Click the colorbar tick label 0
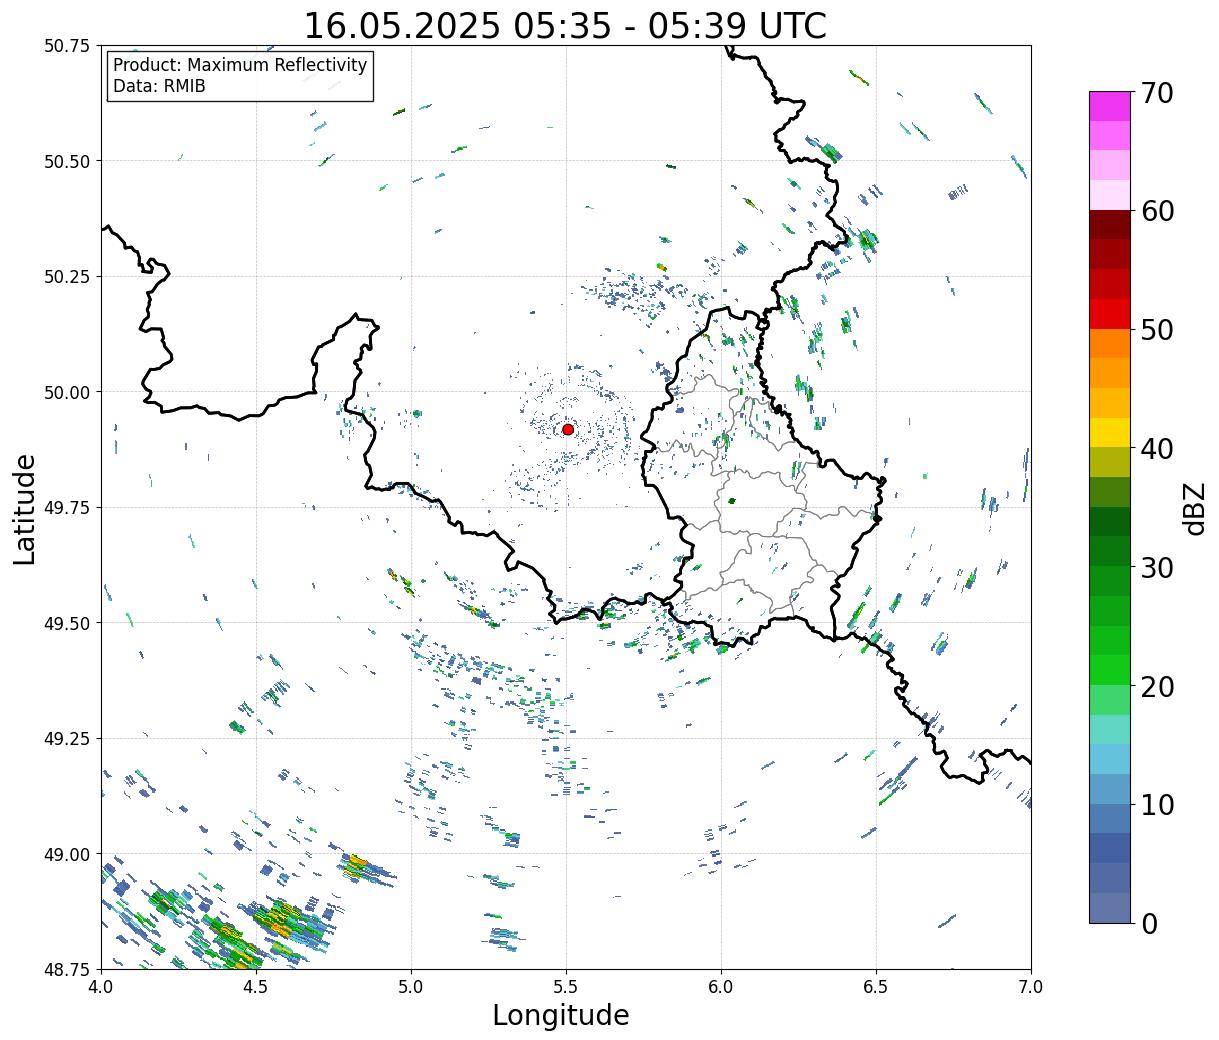 (1149, 923)
